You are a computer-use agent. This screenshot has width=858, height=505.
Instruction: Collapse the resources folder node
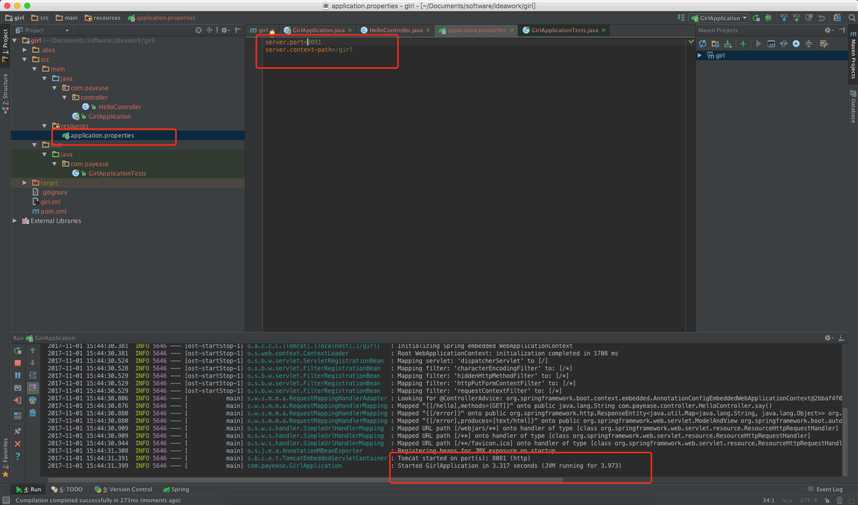pos(44,126)
